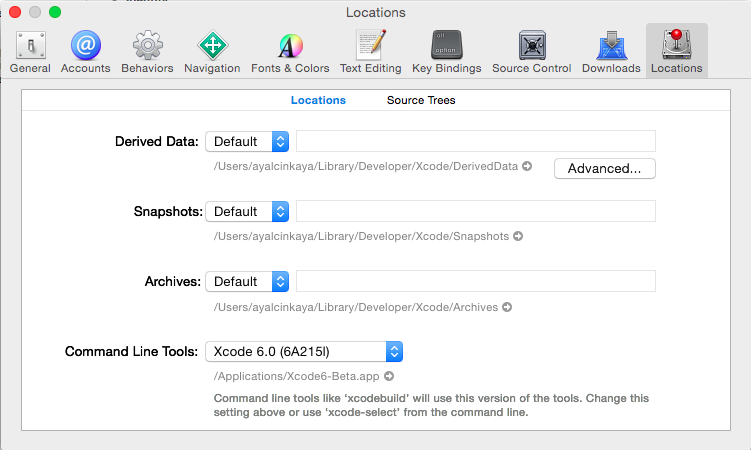The height and width of the screenshot is (450, 751).
Task: Click the /Applications/Xcode6-Beta.app path text
Action: [296, 376]
